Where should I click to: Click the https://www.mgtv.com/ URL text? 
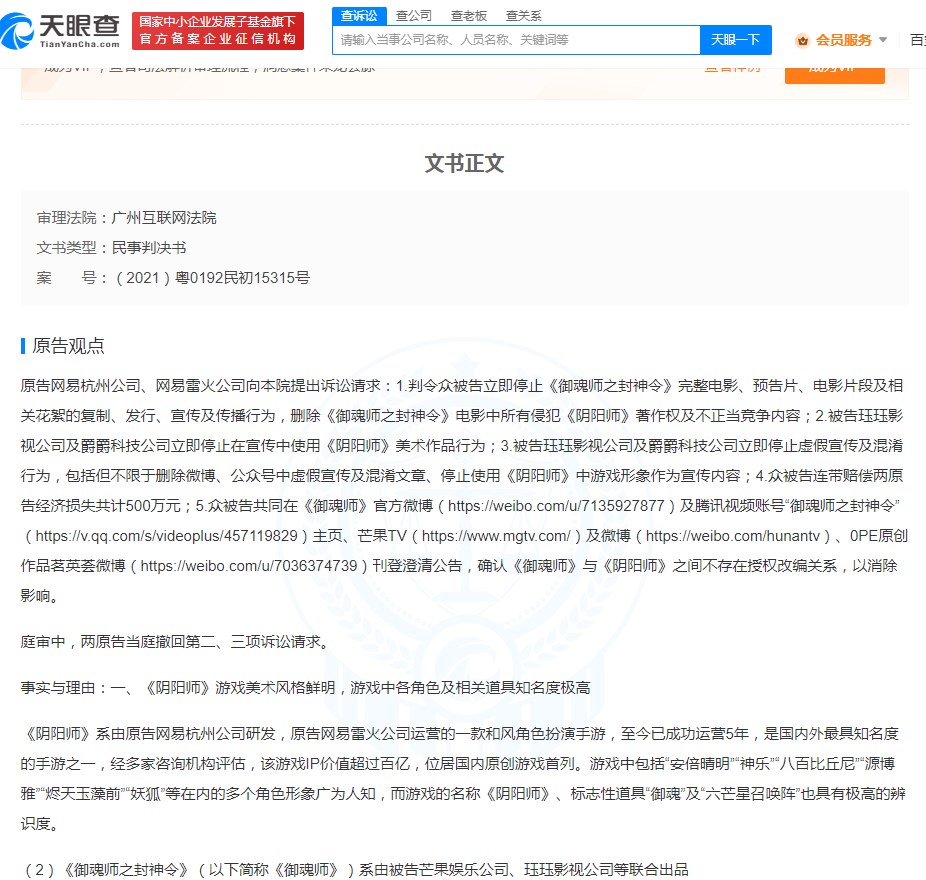(496, 536)
